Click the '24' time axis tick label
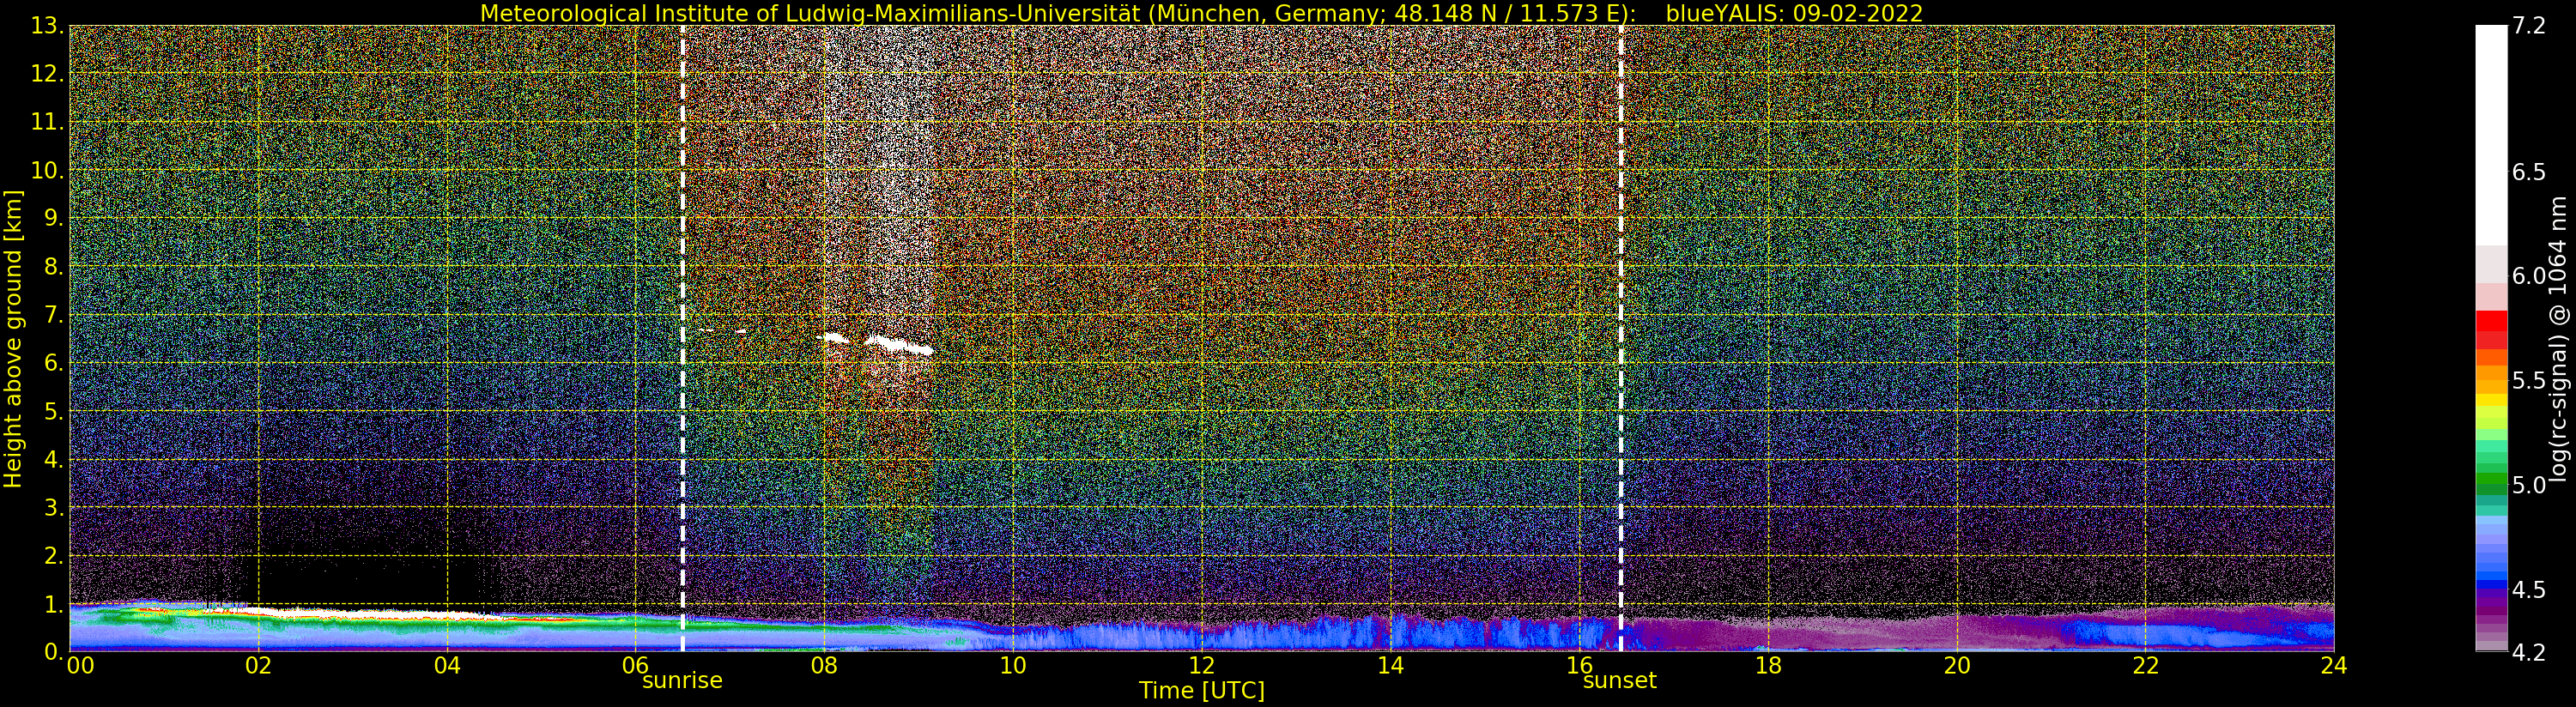Viewport: 2576px width, 707px height. coord(2334,666)
